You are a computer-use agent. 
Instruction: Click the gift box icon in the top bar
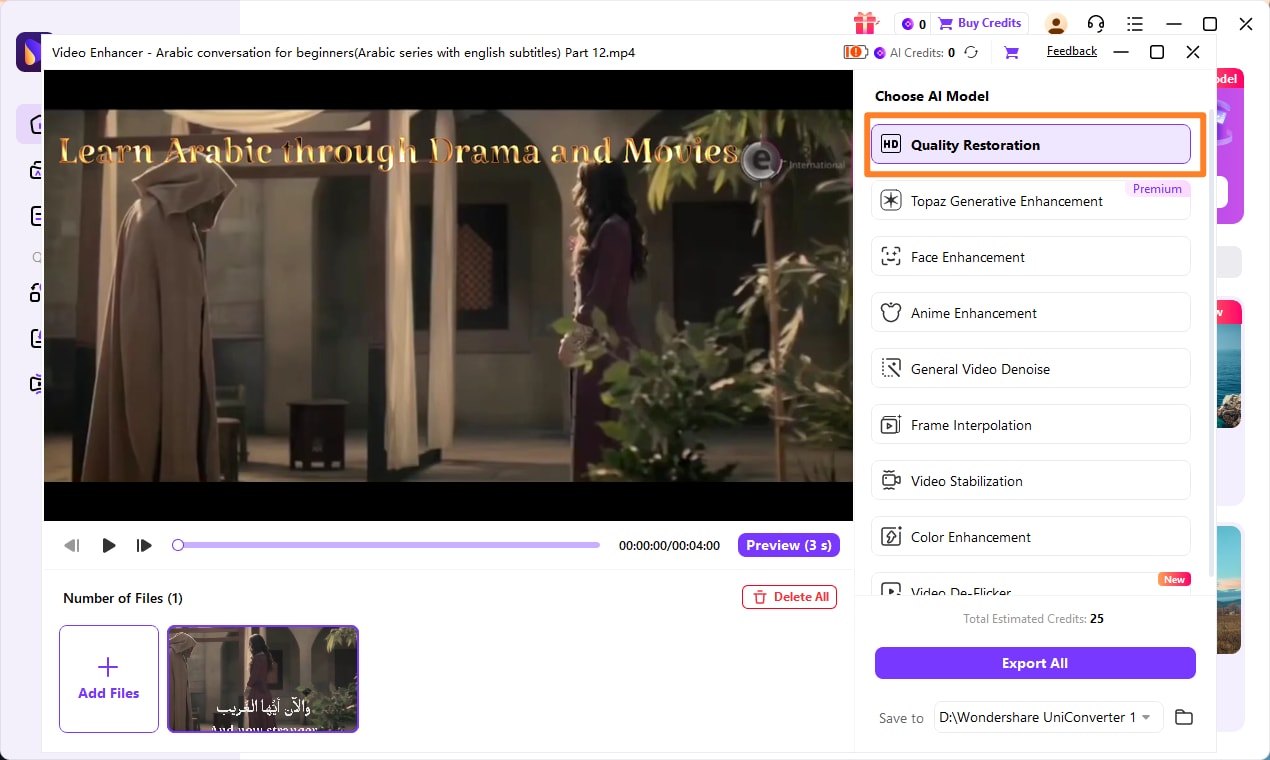point(866,23)
